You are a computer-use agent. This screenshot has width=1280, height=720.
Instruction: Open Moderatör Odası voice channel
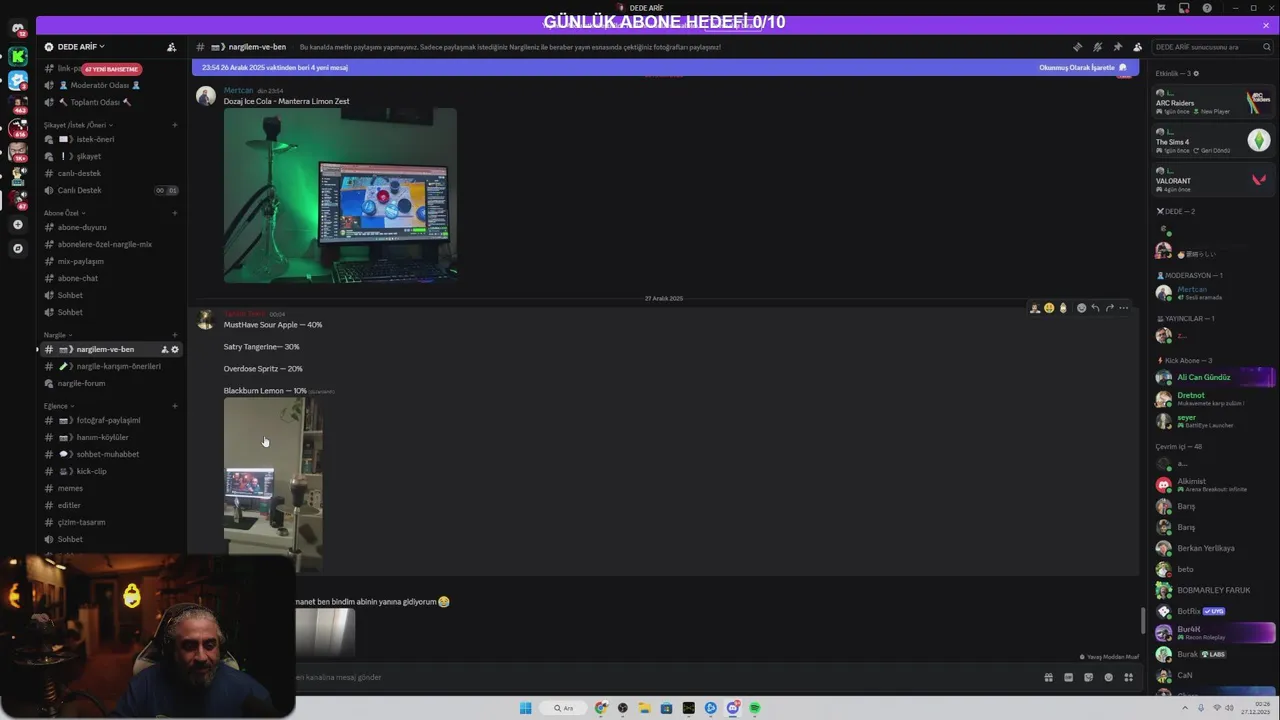pyautogui.click(x=107, y=85)
